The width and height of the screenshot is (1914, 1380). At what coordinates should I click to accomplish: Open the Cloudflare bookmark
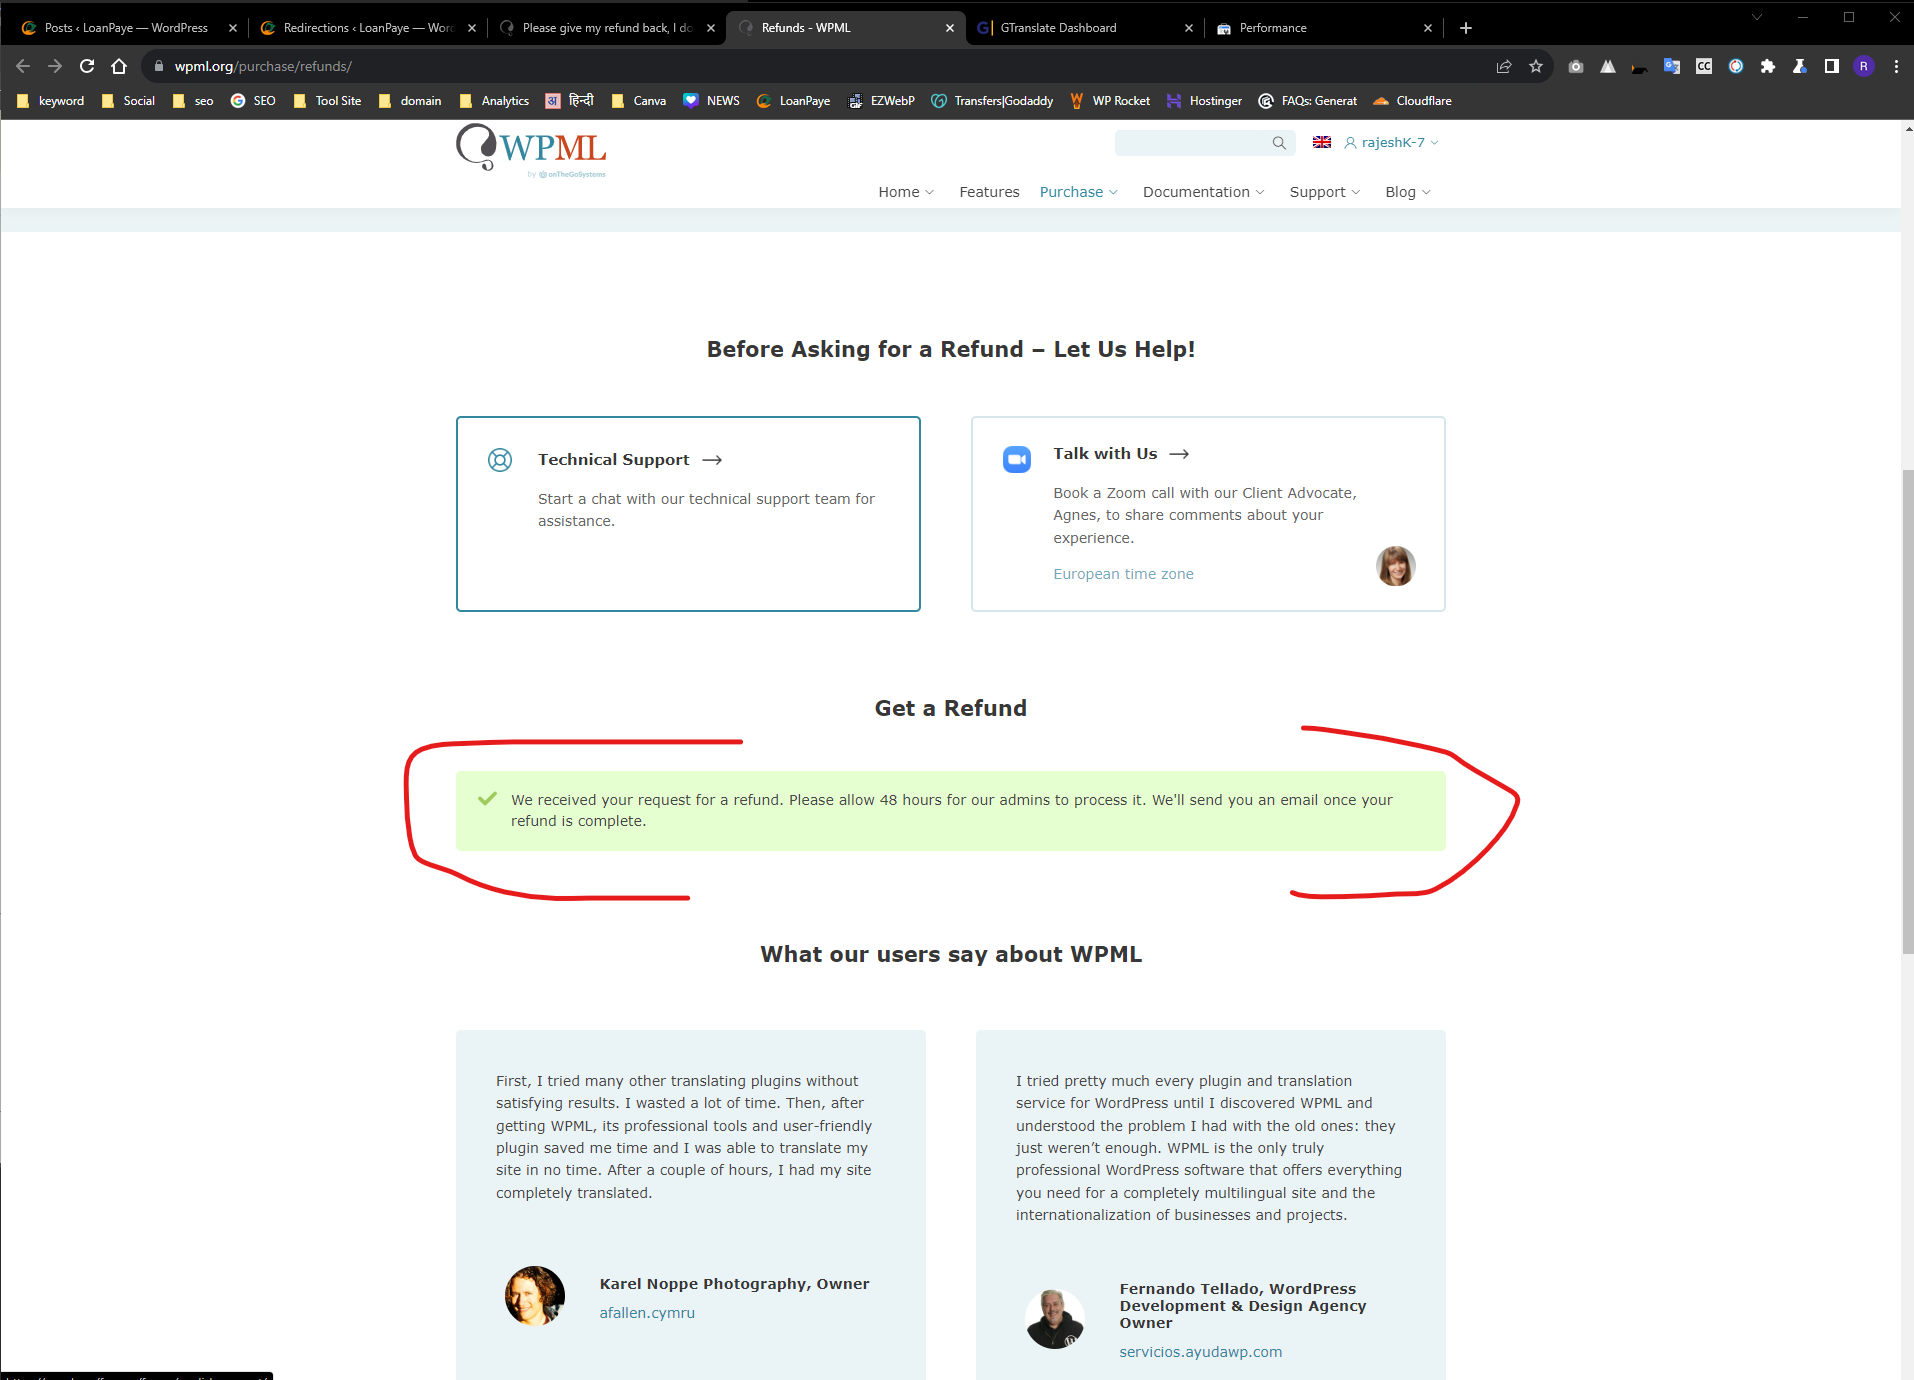[x=1413, y=101]
